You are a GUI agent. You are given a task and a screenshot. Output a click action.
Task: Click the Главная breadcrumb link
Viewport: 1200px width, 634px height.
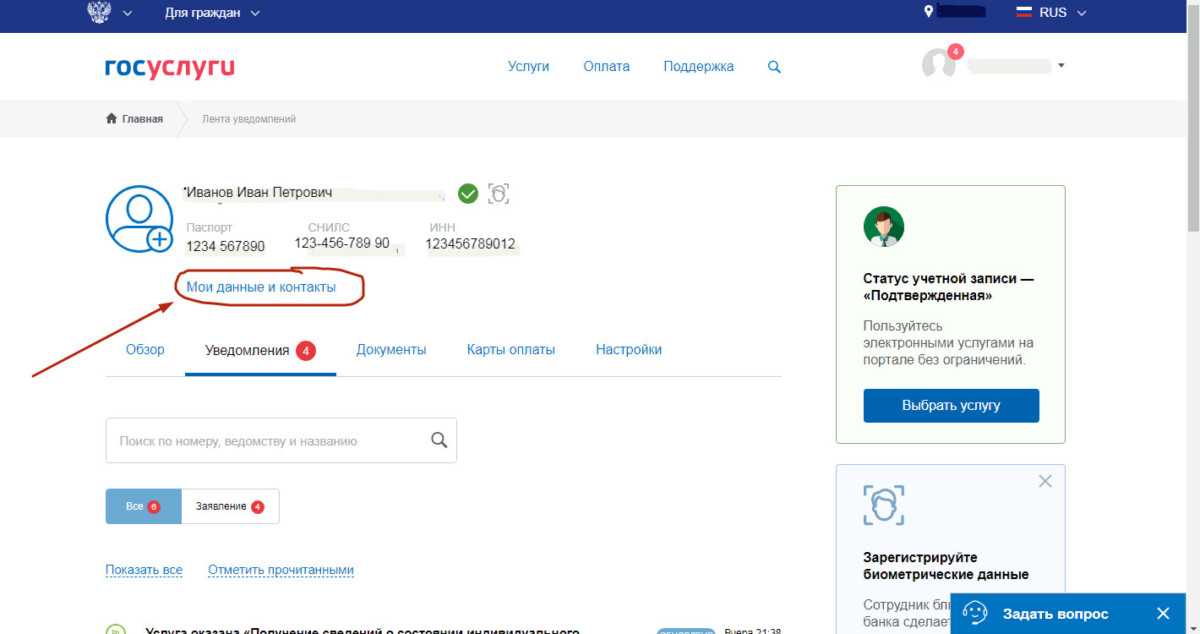click(x=134, y=119)
